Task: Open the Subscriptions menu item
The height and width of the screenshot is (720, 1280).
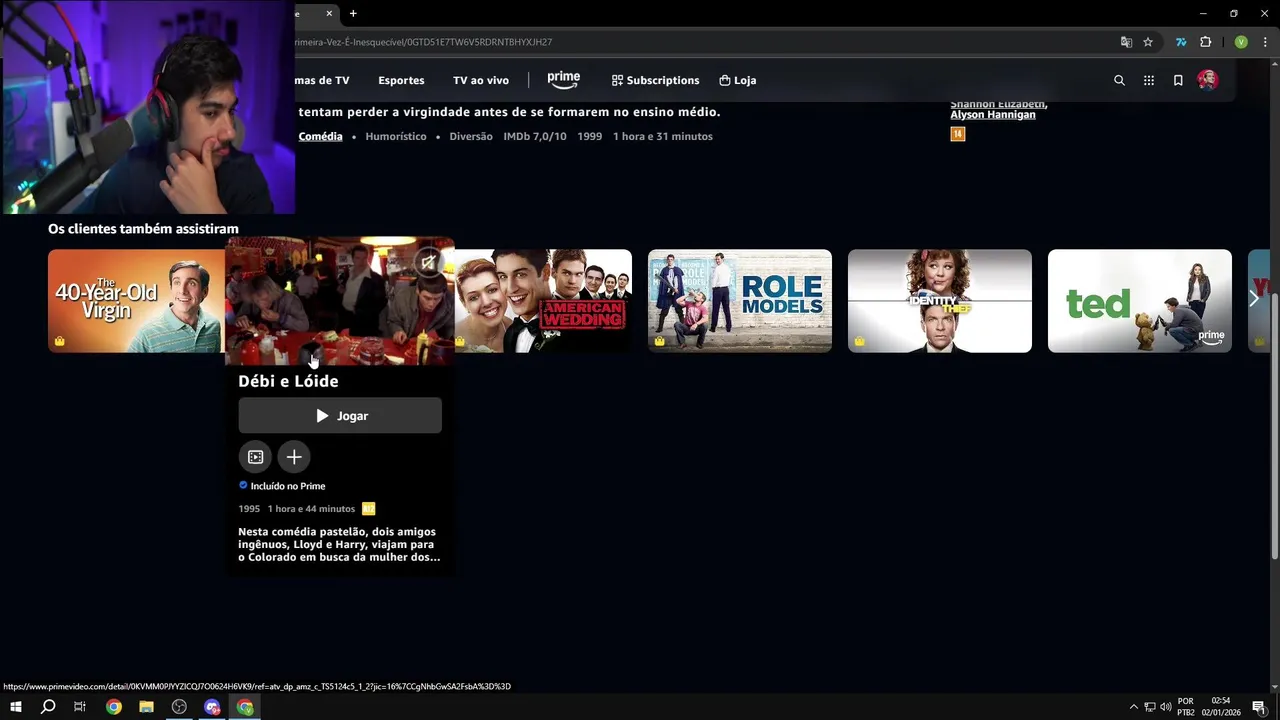Action: coord(655,80)
